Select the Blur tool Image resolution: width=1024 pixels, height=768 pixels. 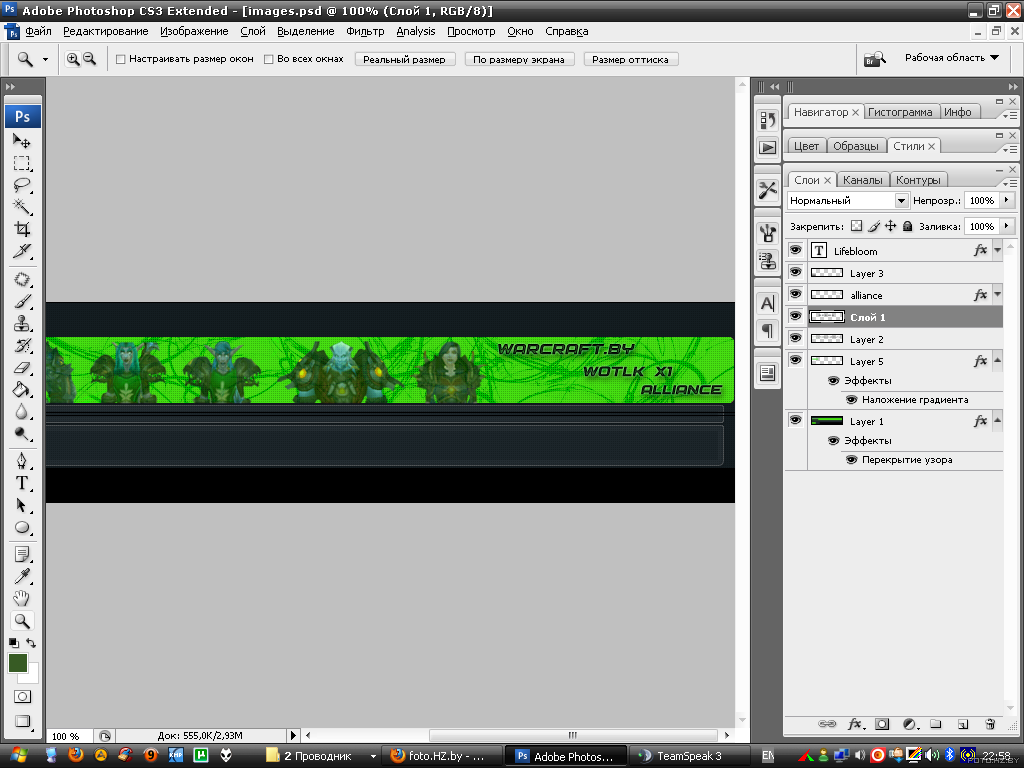pyautogui.click(x=22, y=413)
